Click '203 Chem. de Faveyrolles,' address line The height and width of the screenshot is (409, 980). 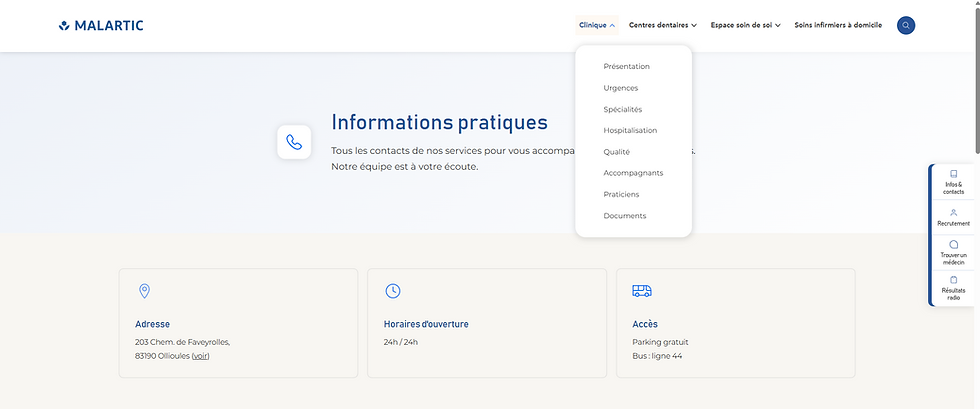coord(182,342)
